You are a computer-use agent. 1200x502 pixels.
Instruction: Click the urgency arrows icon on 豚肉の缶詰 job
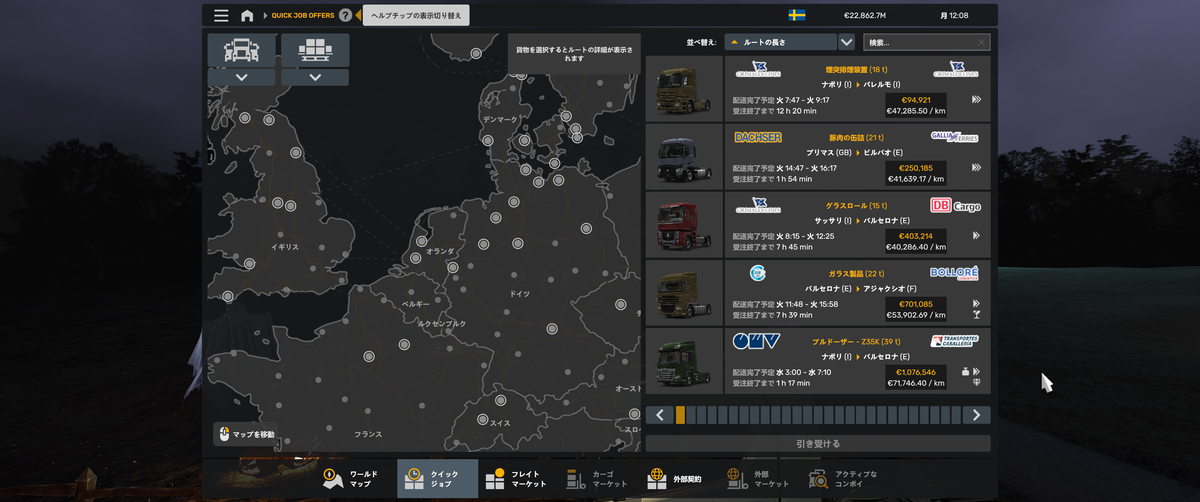976,167
